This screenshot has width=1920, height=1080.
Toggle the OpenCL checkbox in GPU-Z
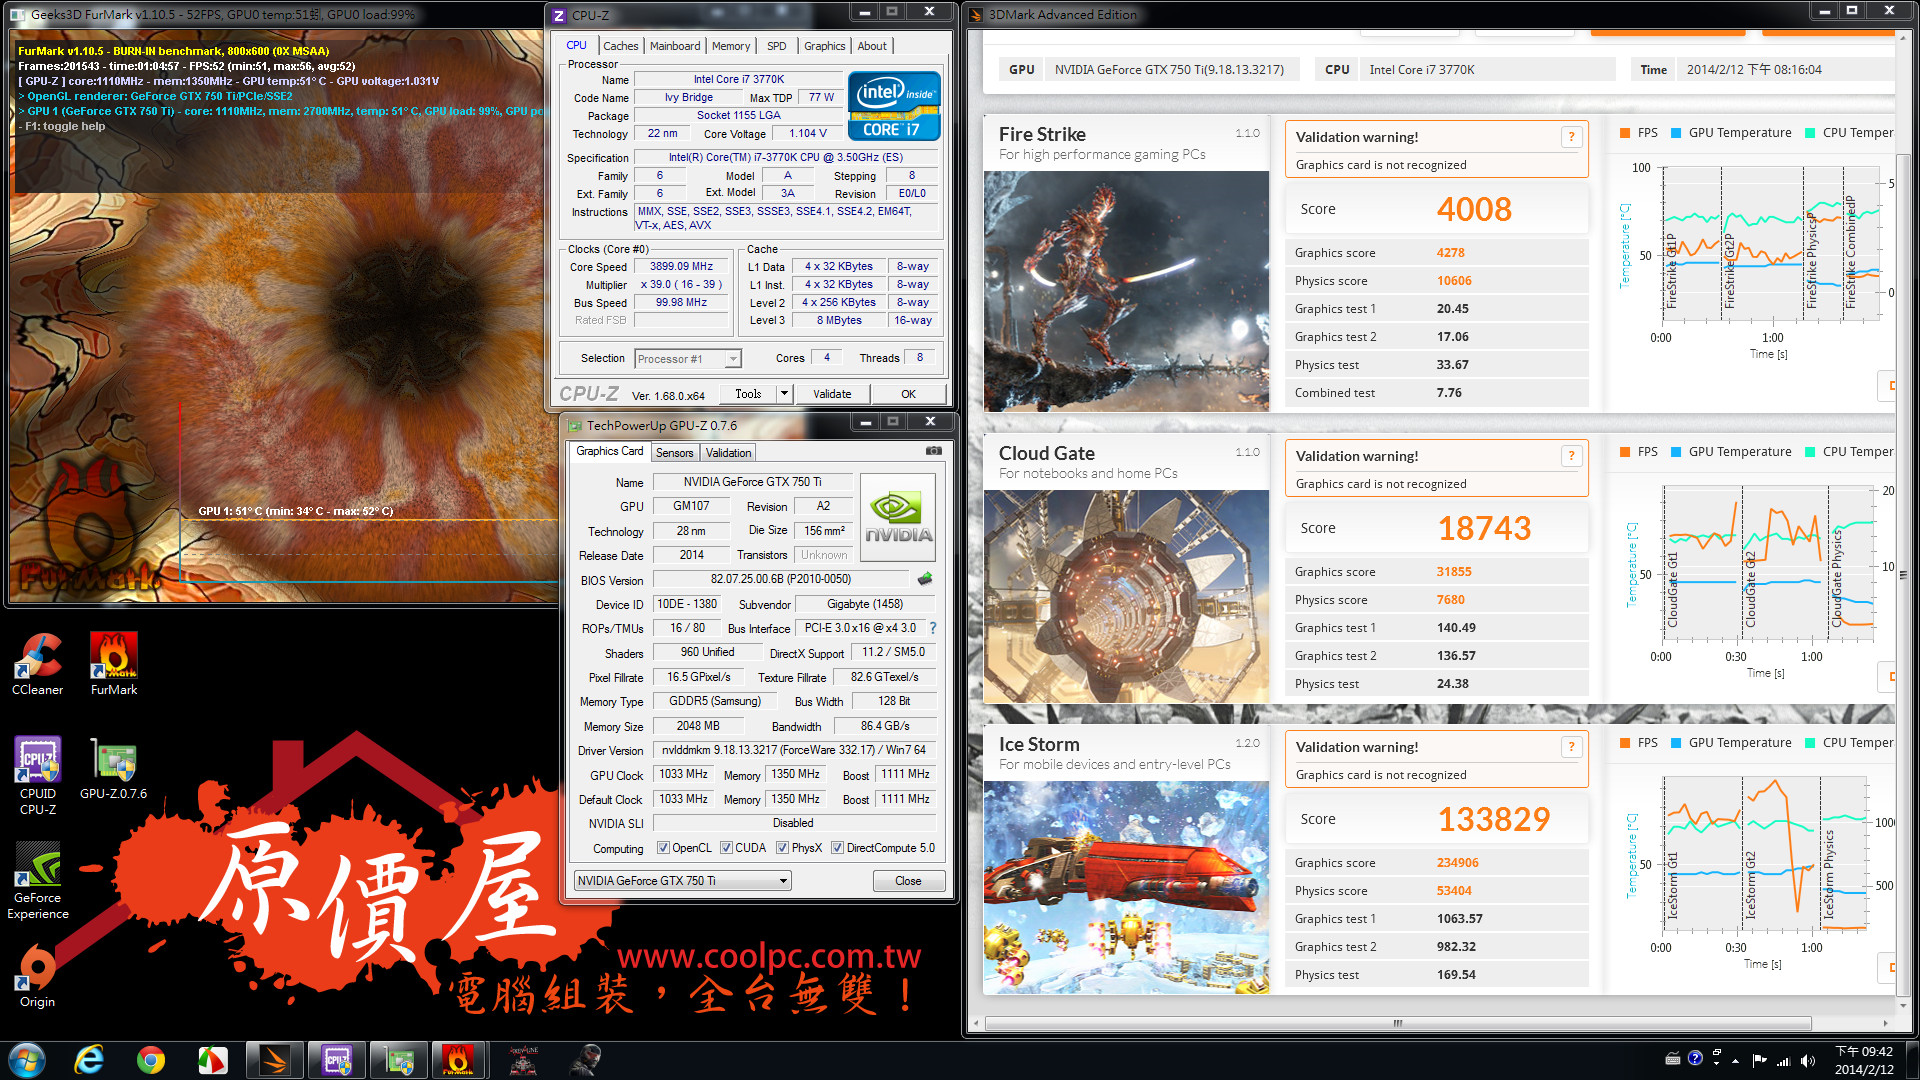point(663,848)
